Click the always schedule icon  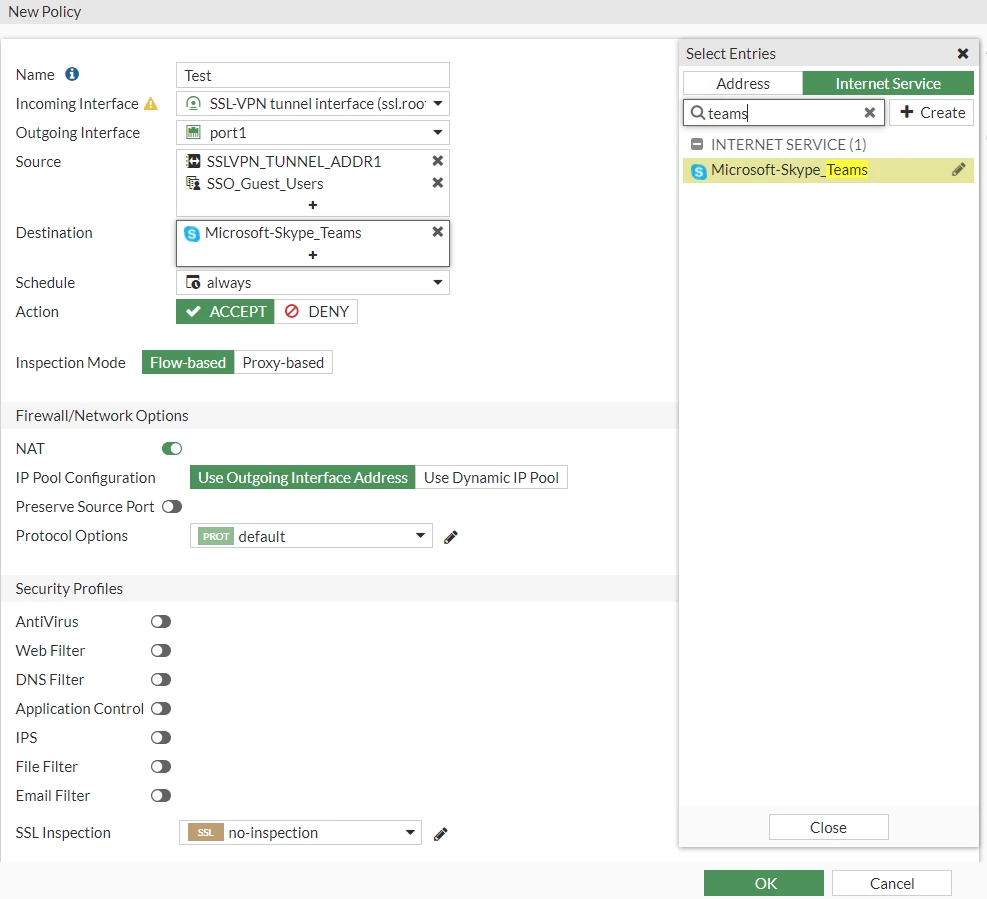[193, 283]
